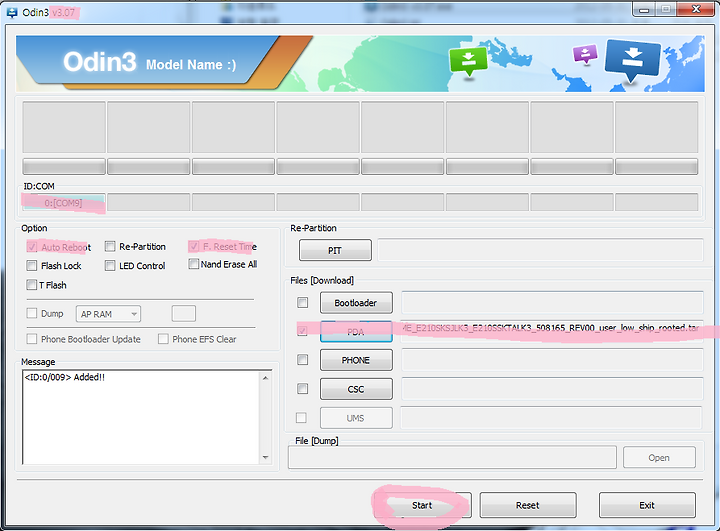Viewport: 720px width, 531px height.
Task: Click the Bootloader file button
Action: pyautogui.click(x=356, y=303)
